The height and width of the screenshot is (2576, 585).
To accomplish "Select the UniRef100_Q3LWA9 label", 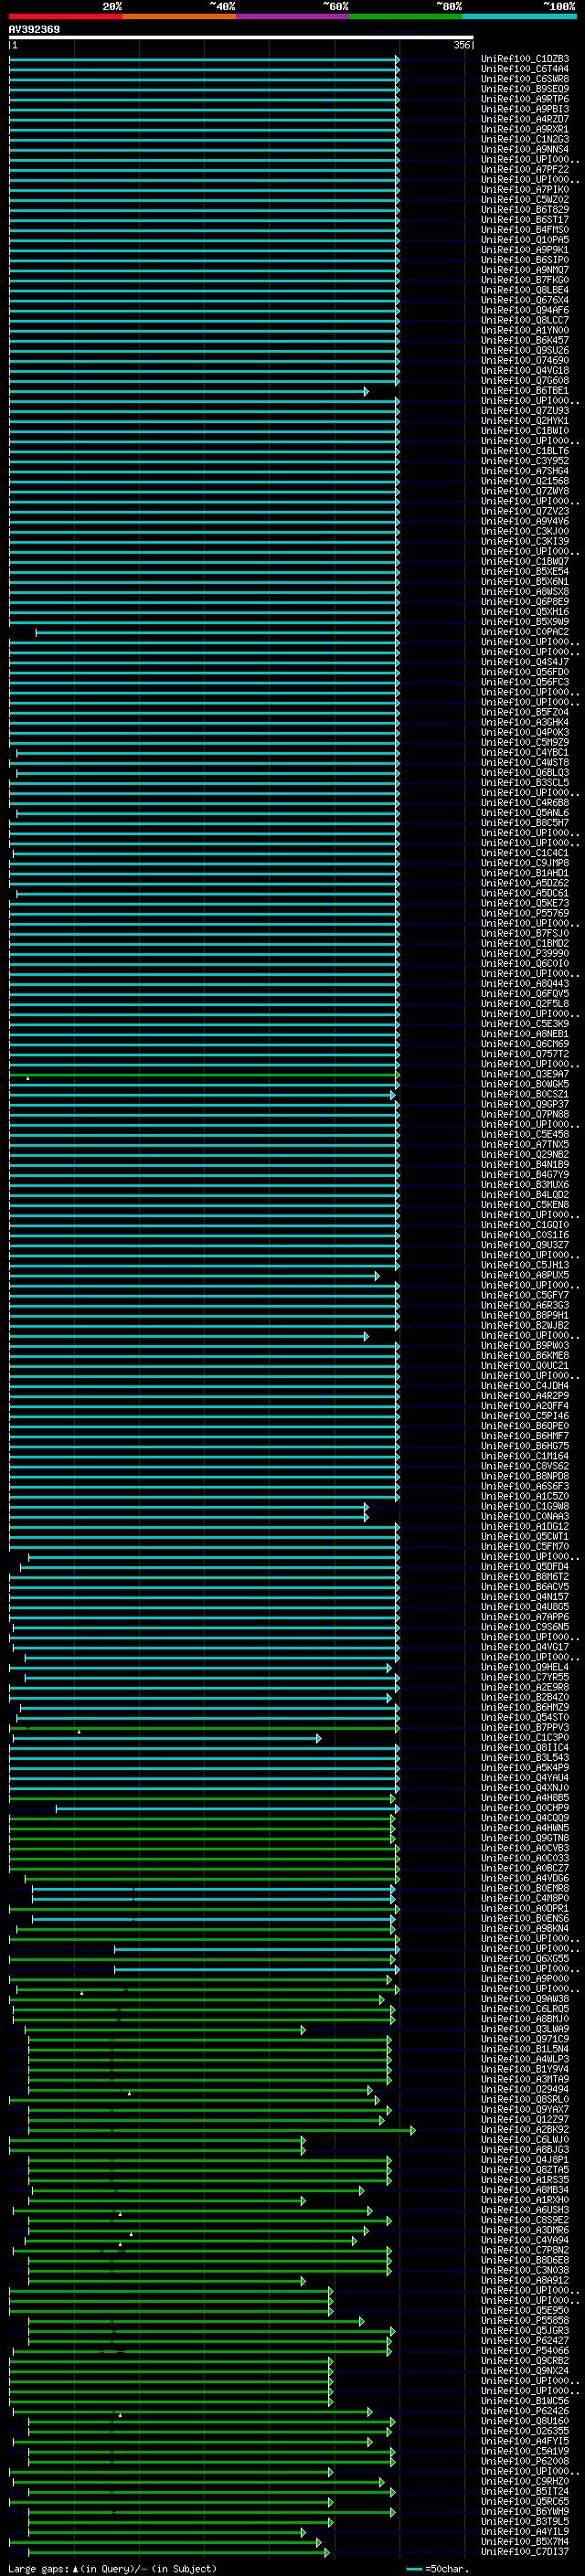I will coord(525,2029).
